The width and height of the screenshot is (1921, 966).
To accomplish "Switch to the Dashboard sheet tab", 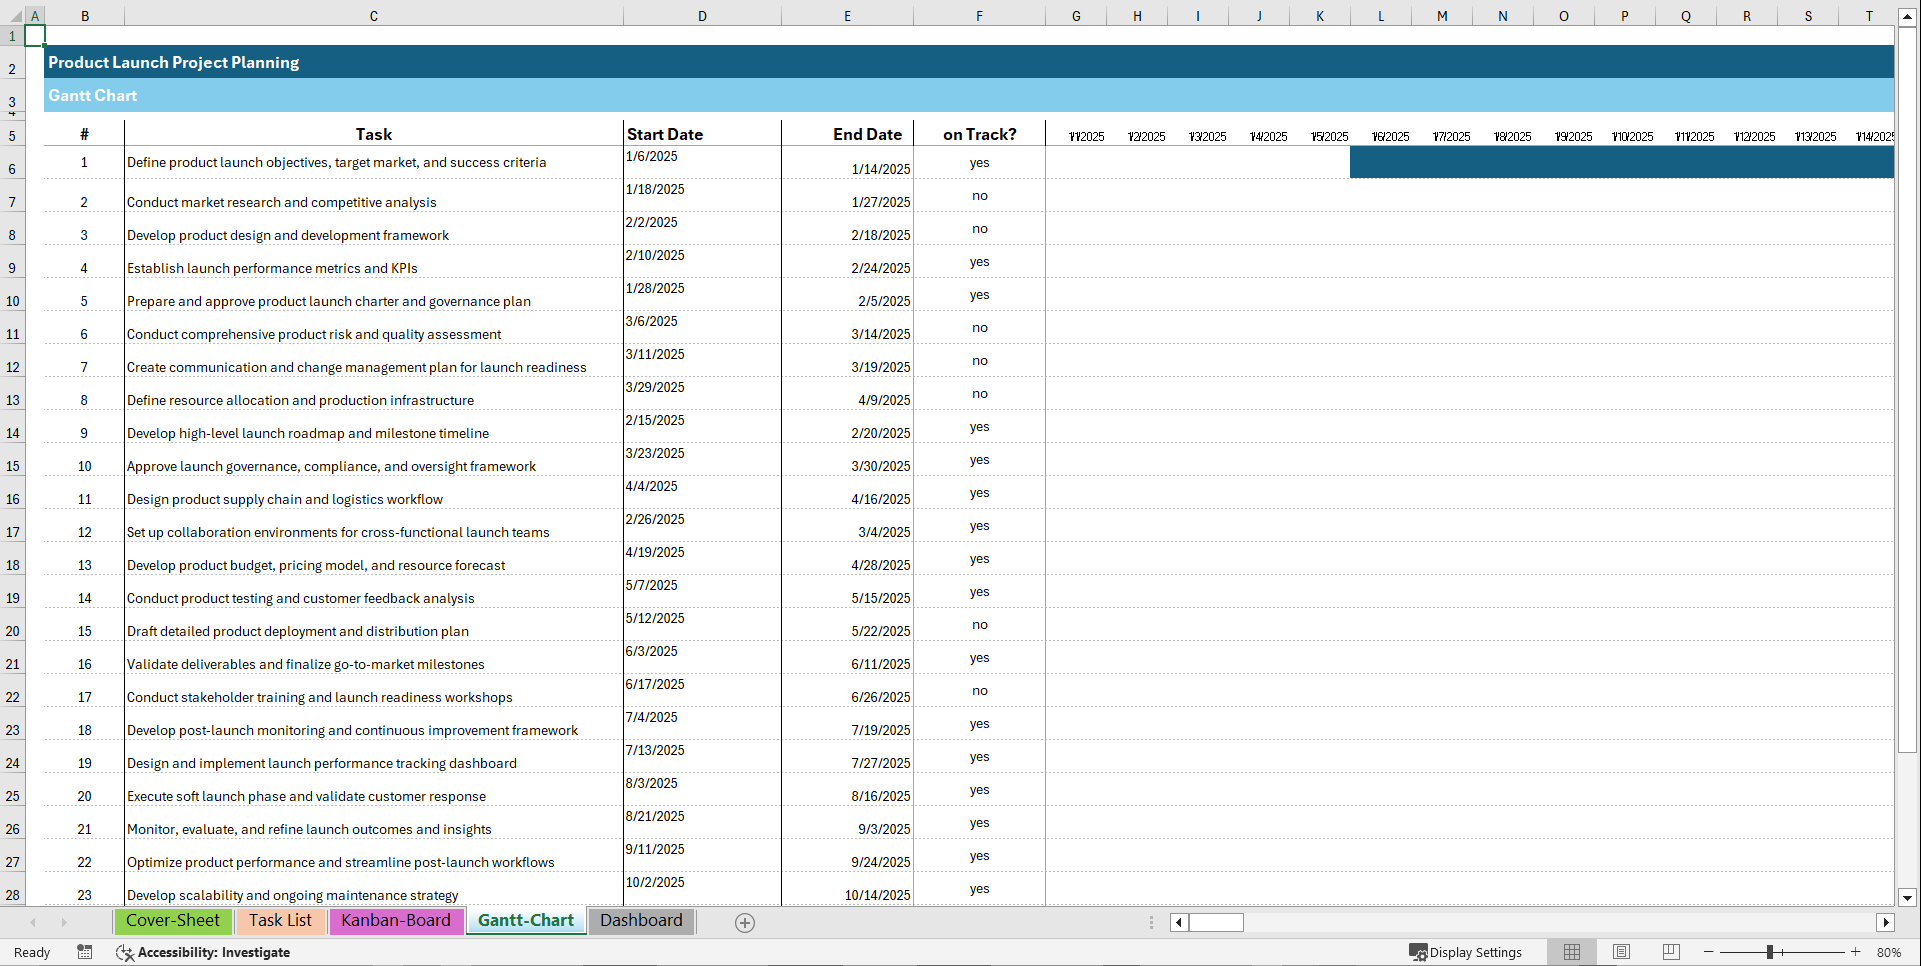I will click(641, 921).
